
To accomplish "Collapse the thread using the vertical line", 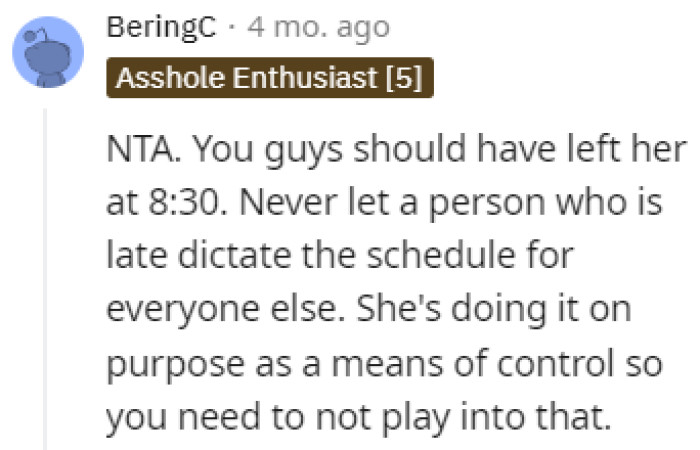I will [45, 280].
